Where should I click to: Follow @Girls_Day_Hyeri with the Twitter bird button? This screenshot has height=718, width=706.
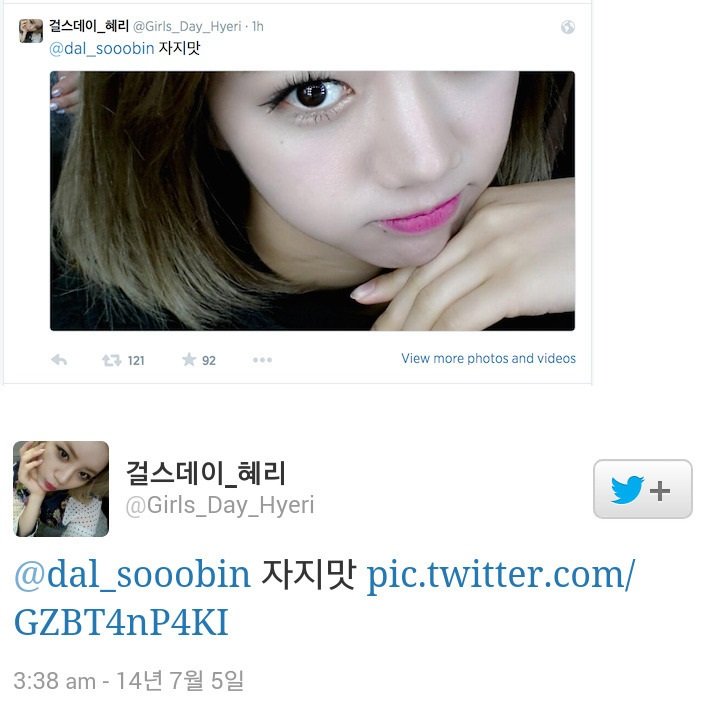pos(642,489)
